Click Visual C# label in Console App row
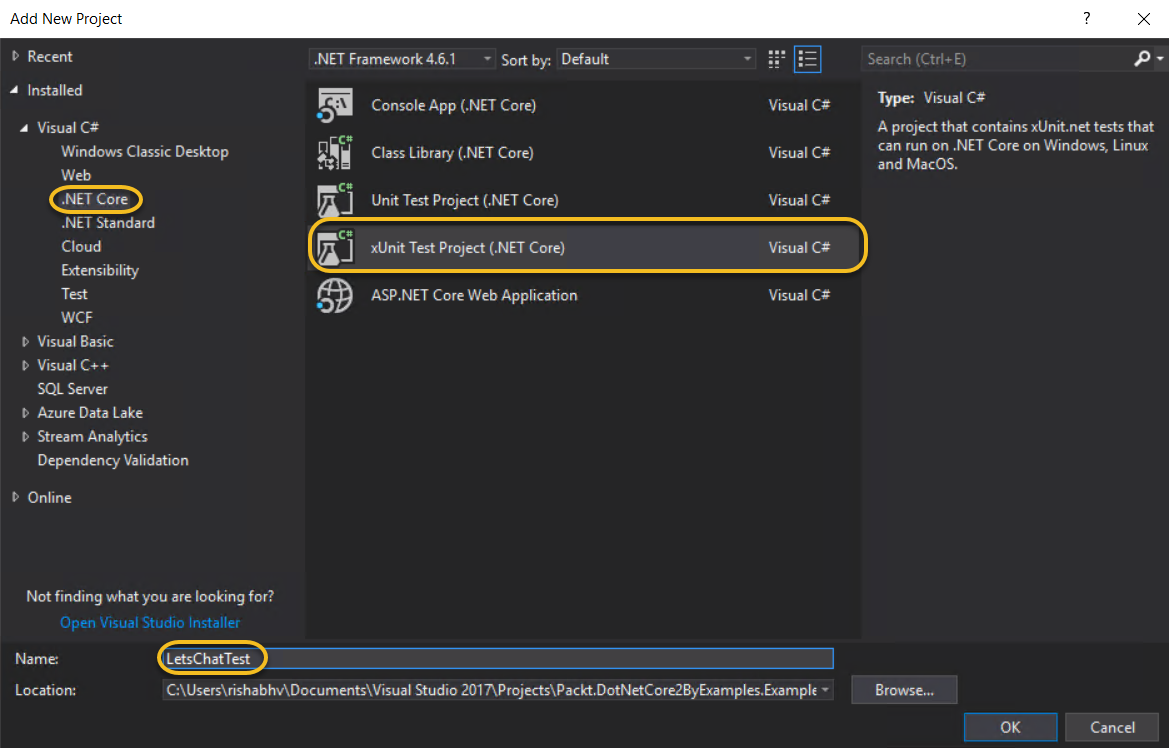 799,105
